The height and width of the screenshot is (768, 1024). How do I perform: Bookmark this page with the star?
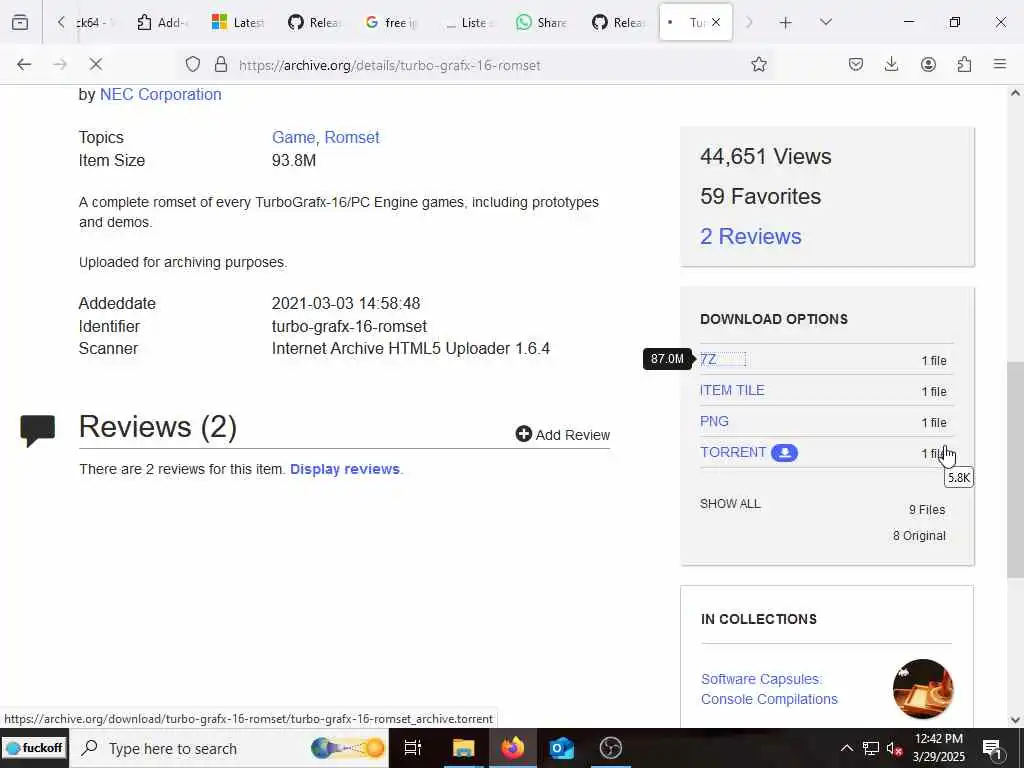[x=758, y=64]
